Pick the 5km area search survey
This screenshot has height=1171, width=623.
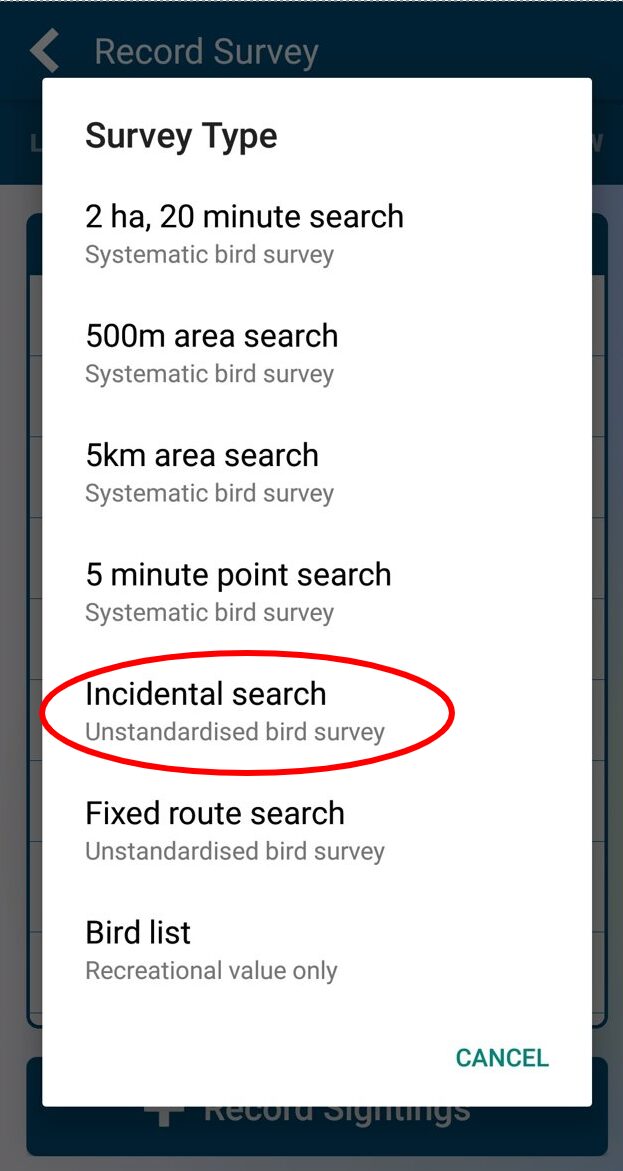tap(201, 455)
